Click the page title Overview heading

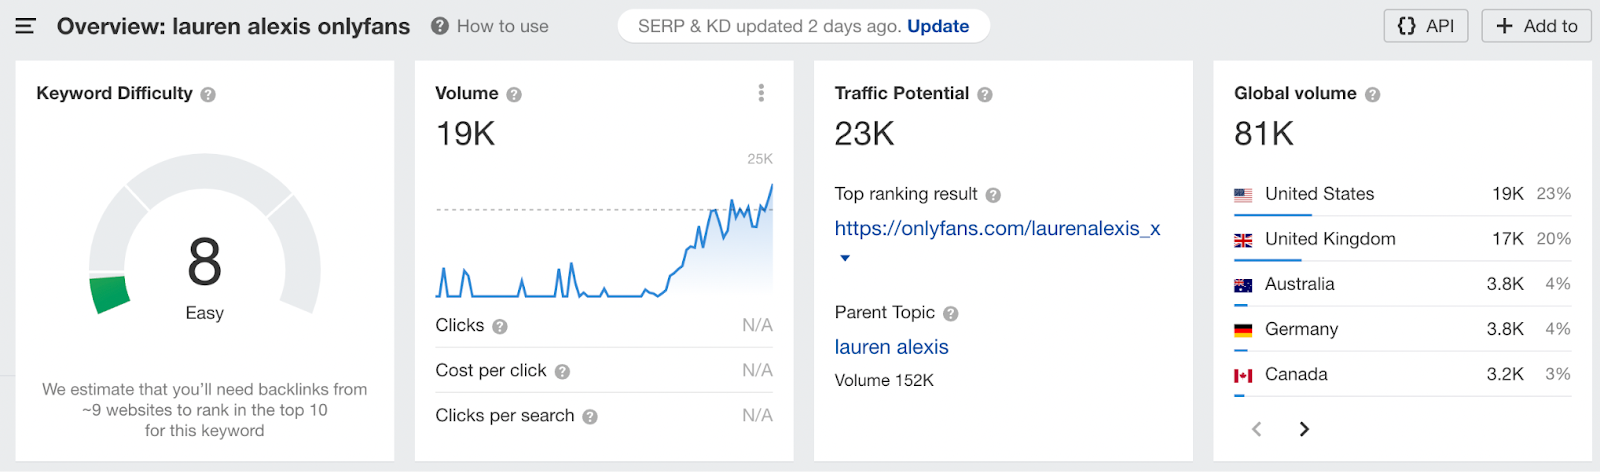click(233, 27)
